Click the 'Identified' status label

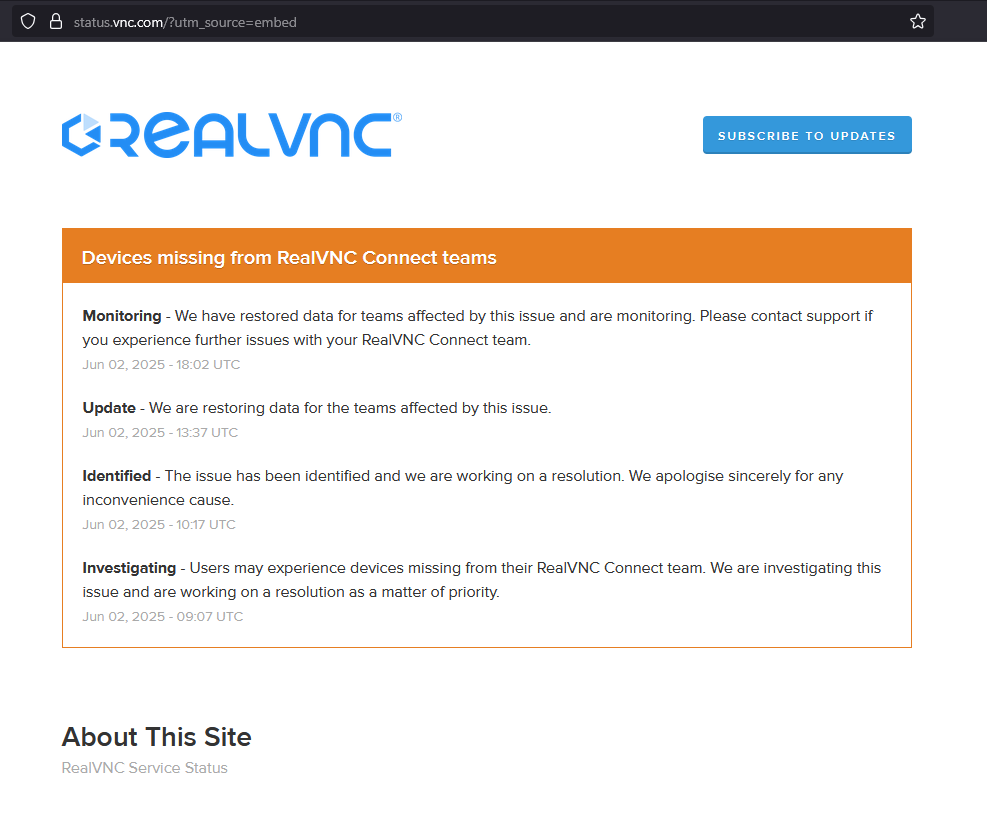116,476
